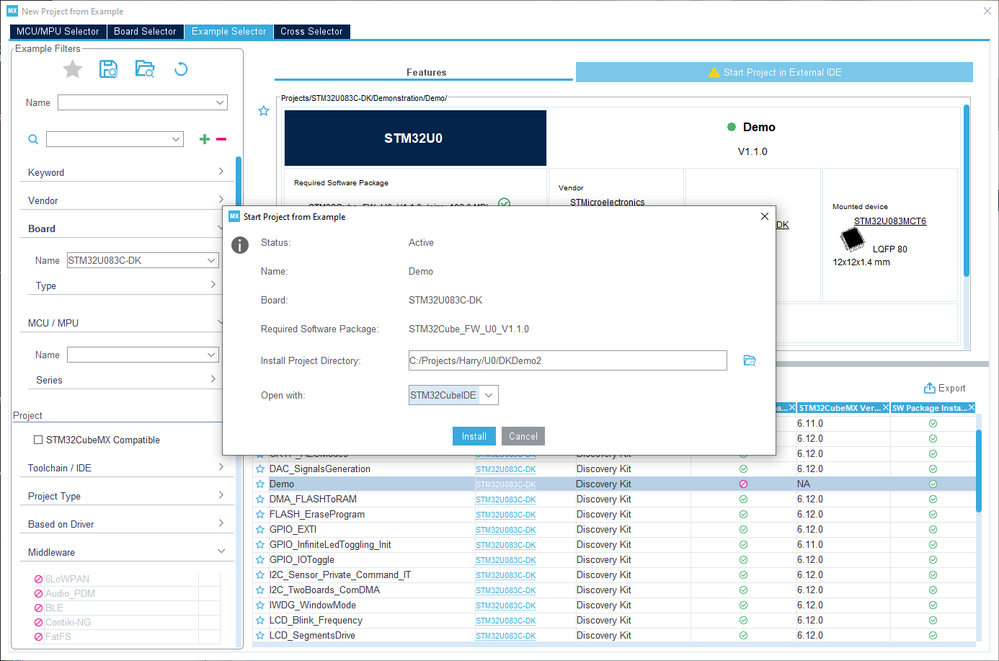The height and width of the screenshot is (661, 999).
Task: Favorite the LCD_SegmentsDrive example star
Action: pyautogui.click(x=260, y=636)
